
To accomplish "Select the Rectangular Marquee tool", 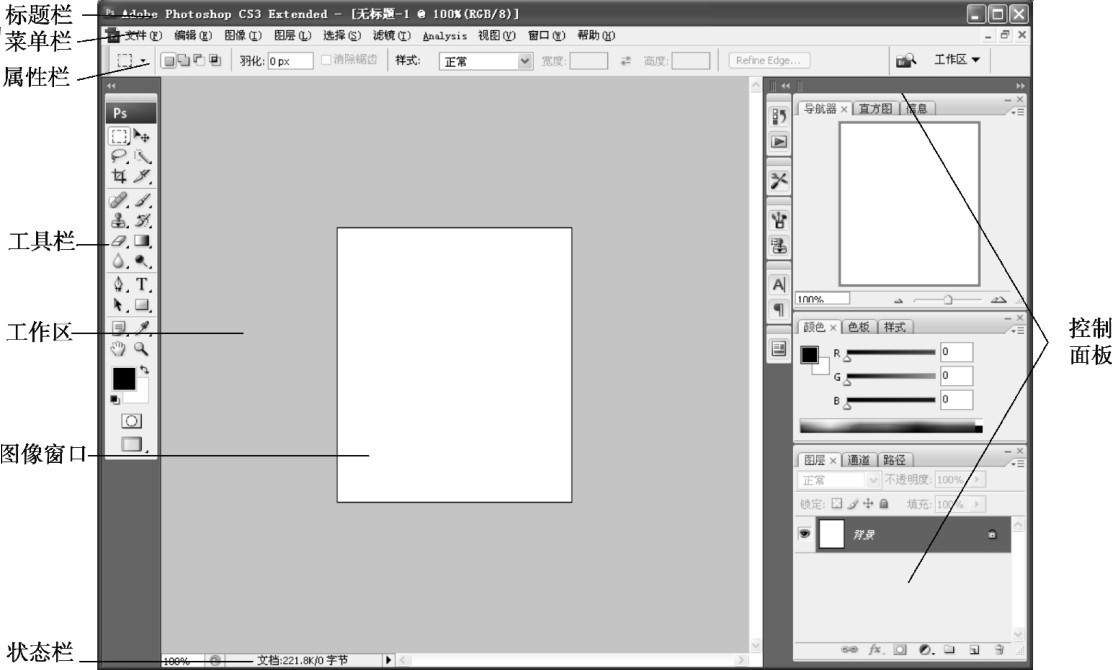I will click(x=119, y=135).
